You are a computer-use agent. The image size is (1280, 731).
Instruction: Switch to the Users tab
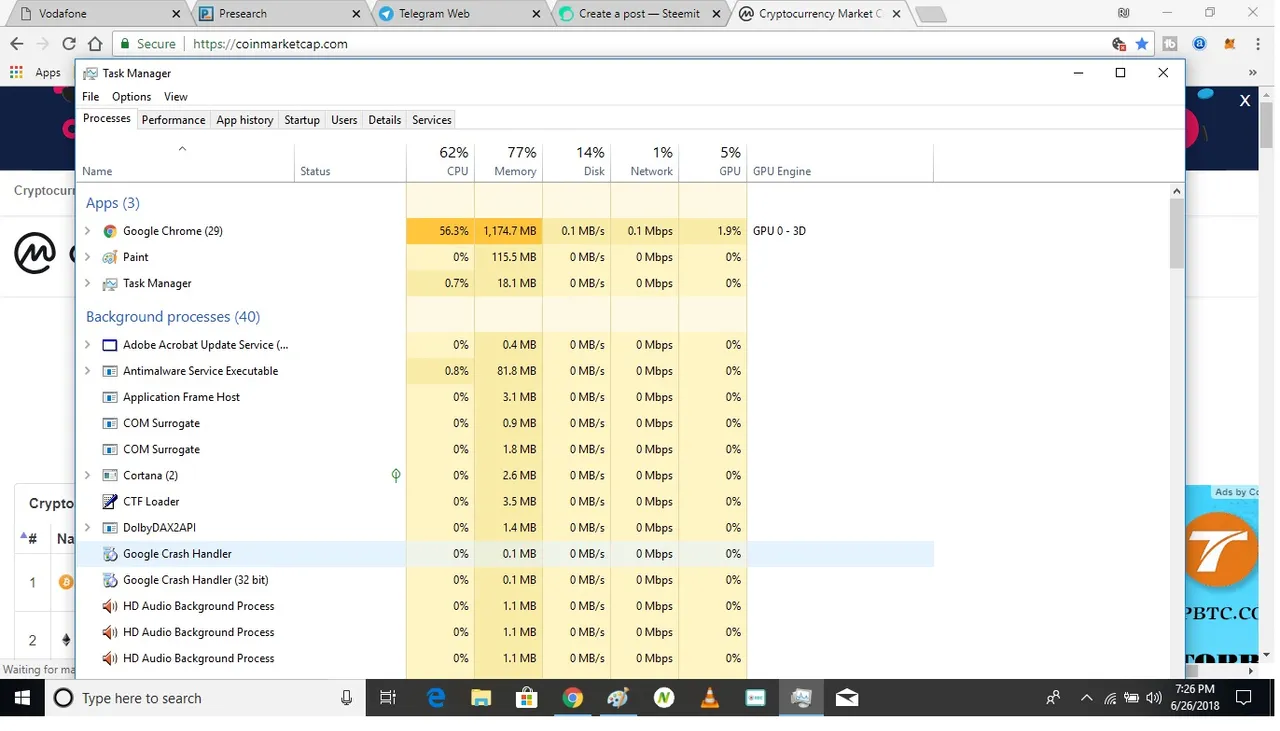(x=344, y=120)
